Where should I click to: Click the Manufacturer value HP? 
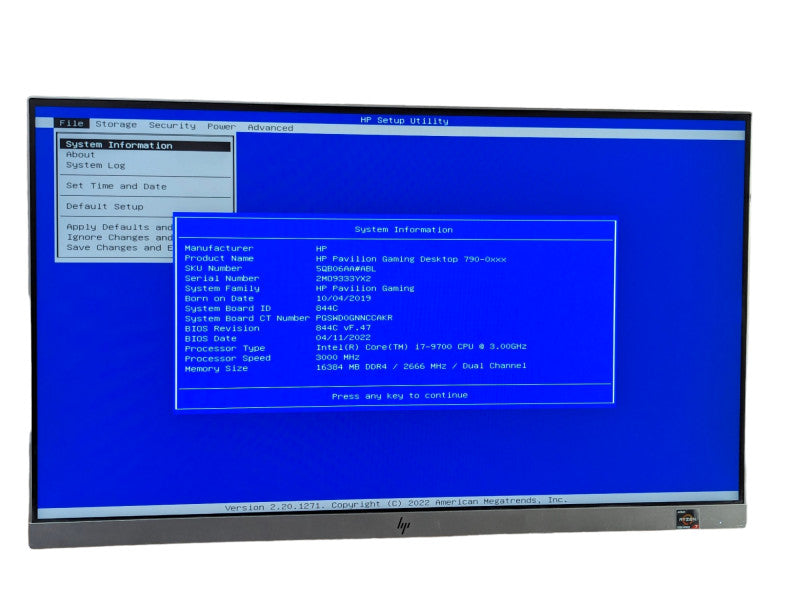pos(321,248)
